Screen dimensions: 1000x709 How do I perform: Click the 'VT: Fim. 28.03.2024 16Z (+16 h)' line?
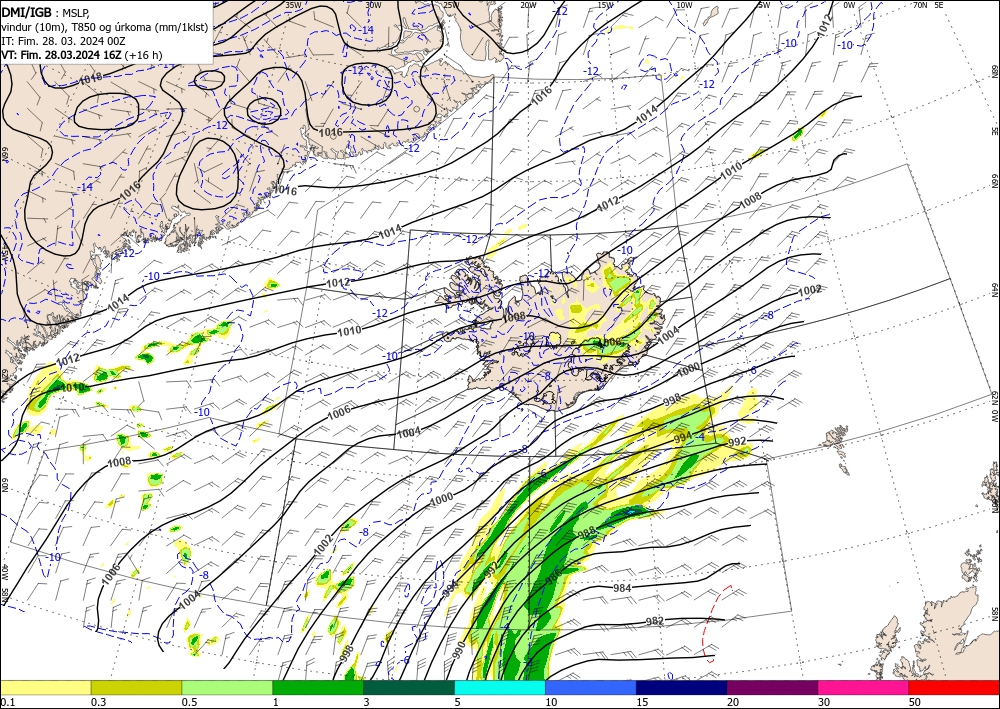[x=82, y=55]
